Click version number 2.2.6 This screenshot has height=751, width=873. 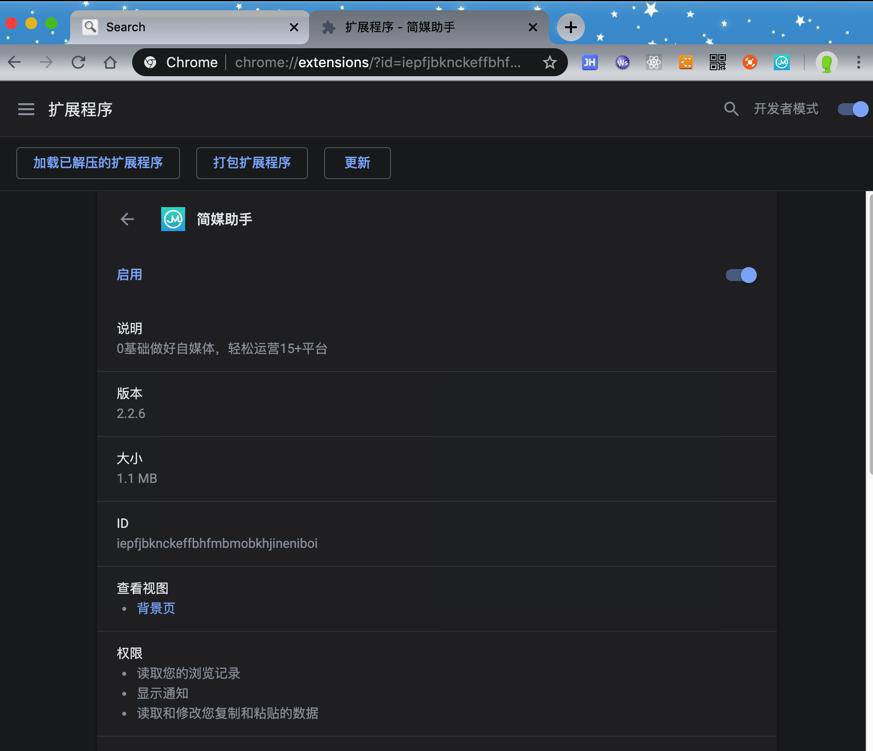(131, 414)
